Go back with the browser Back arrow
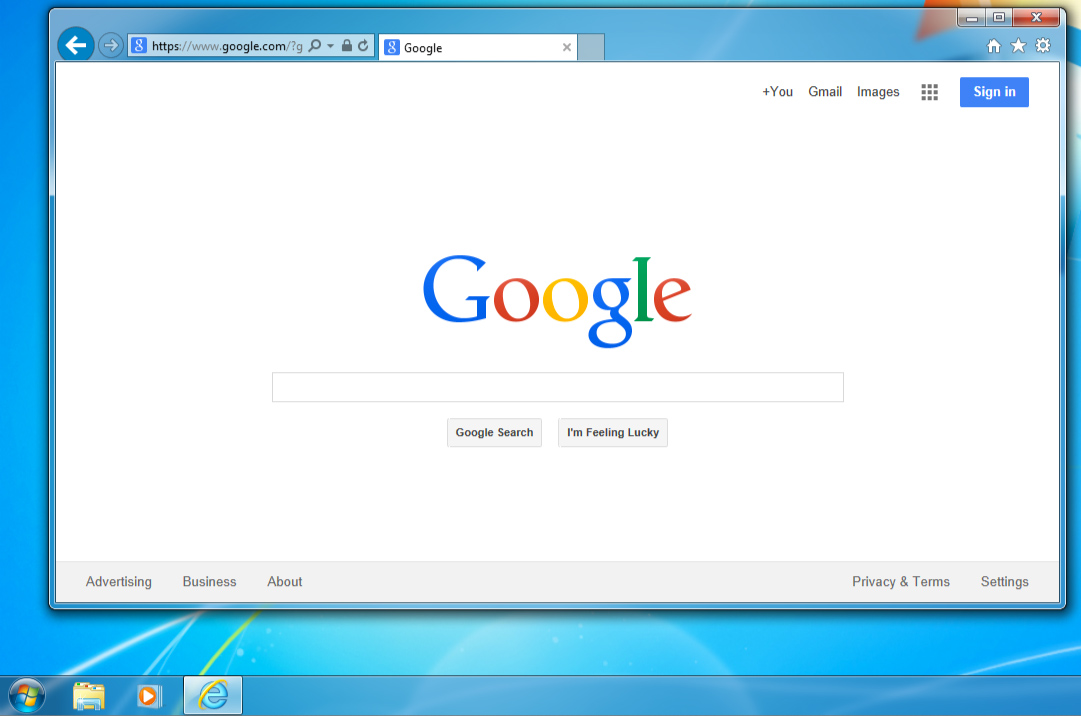1081x716 pixels. tap(76, 45)
